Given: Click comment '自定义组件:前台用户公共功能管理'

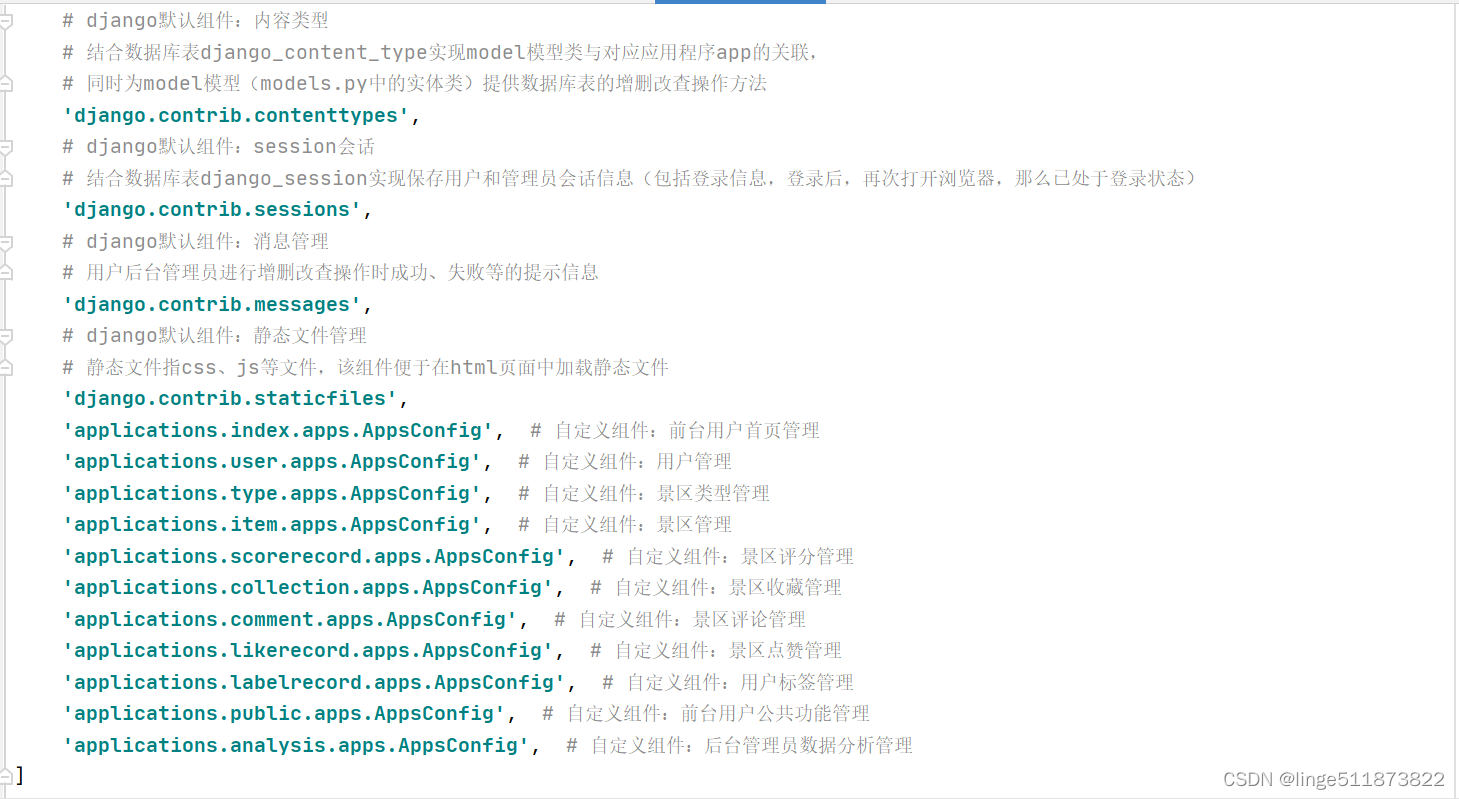Looking at the screenshot, I should point(706,714).
